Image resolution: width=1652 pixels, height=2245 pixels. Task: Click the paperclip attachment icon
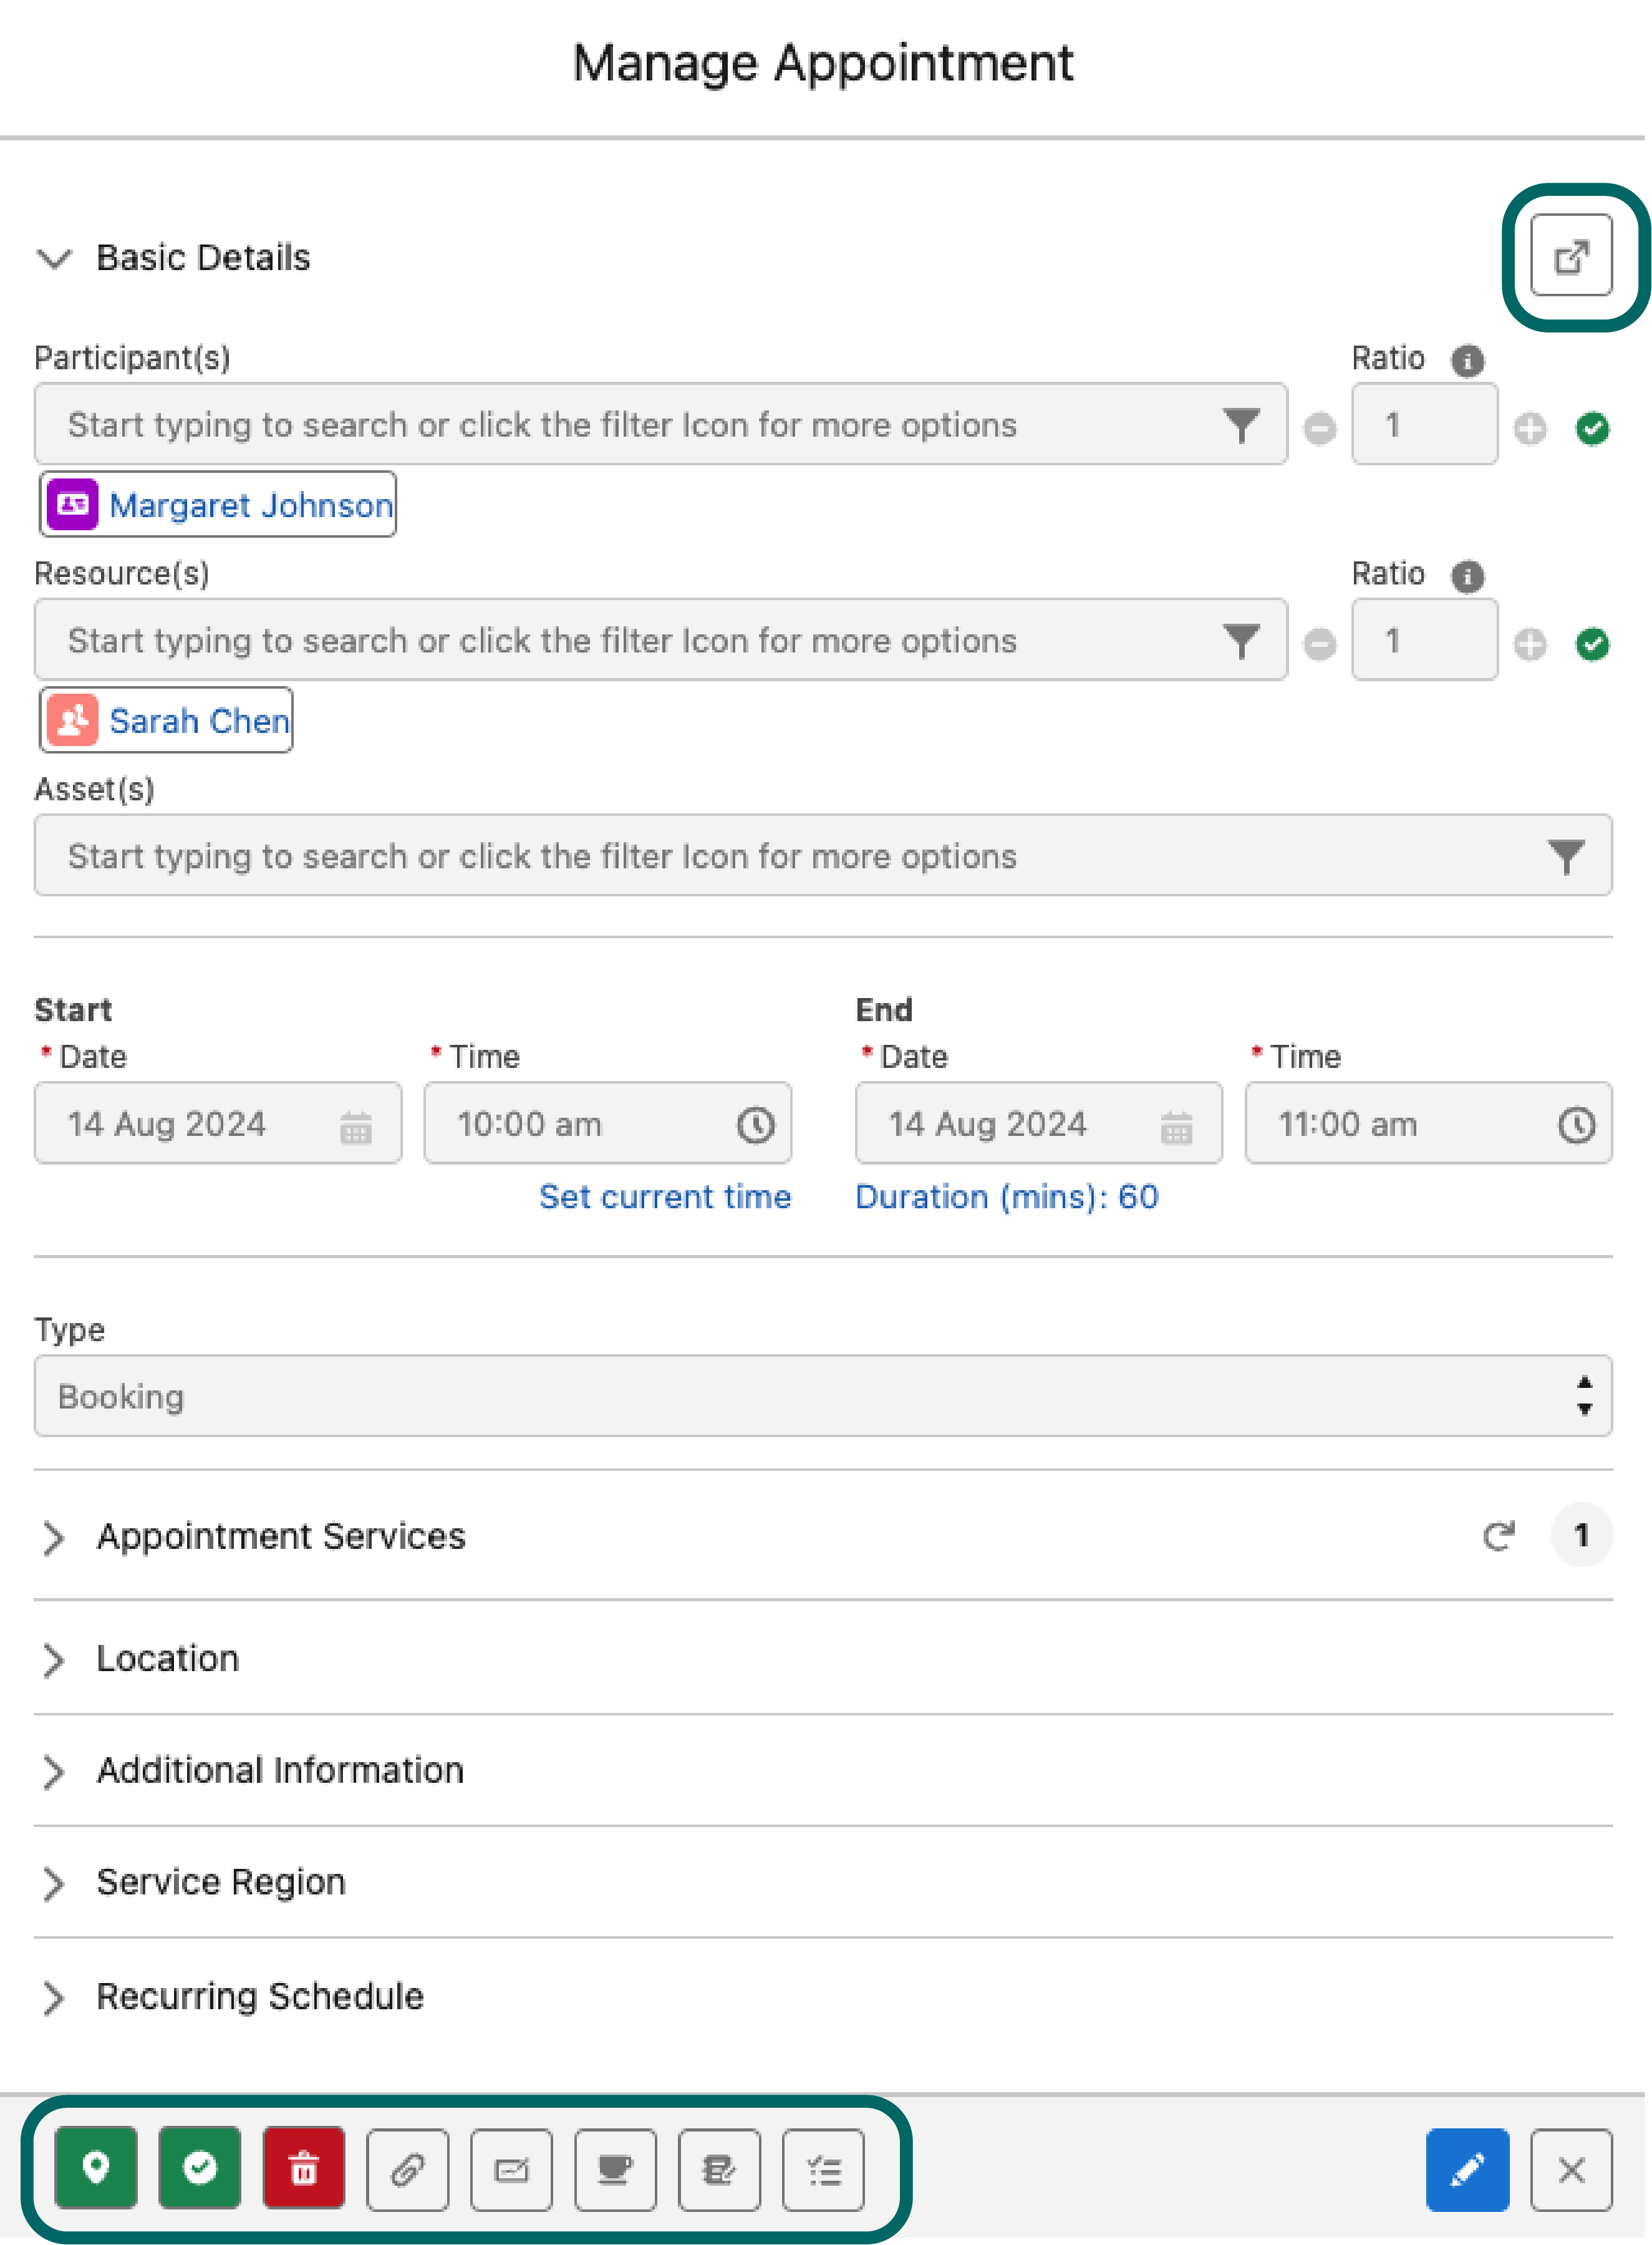pyautogui.click(x=408, y=2170)
